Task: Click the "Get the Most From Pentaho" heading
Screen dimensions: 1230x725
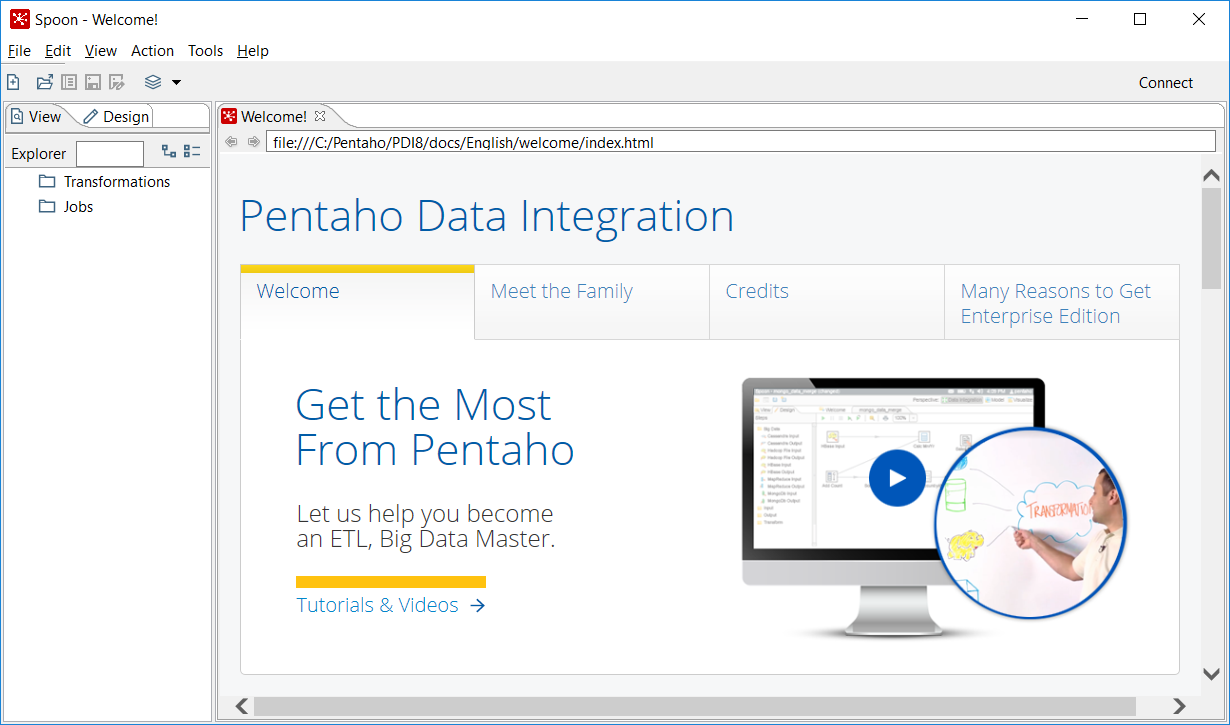Action: coord(435,427)
